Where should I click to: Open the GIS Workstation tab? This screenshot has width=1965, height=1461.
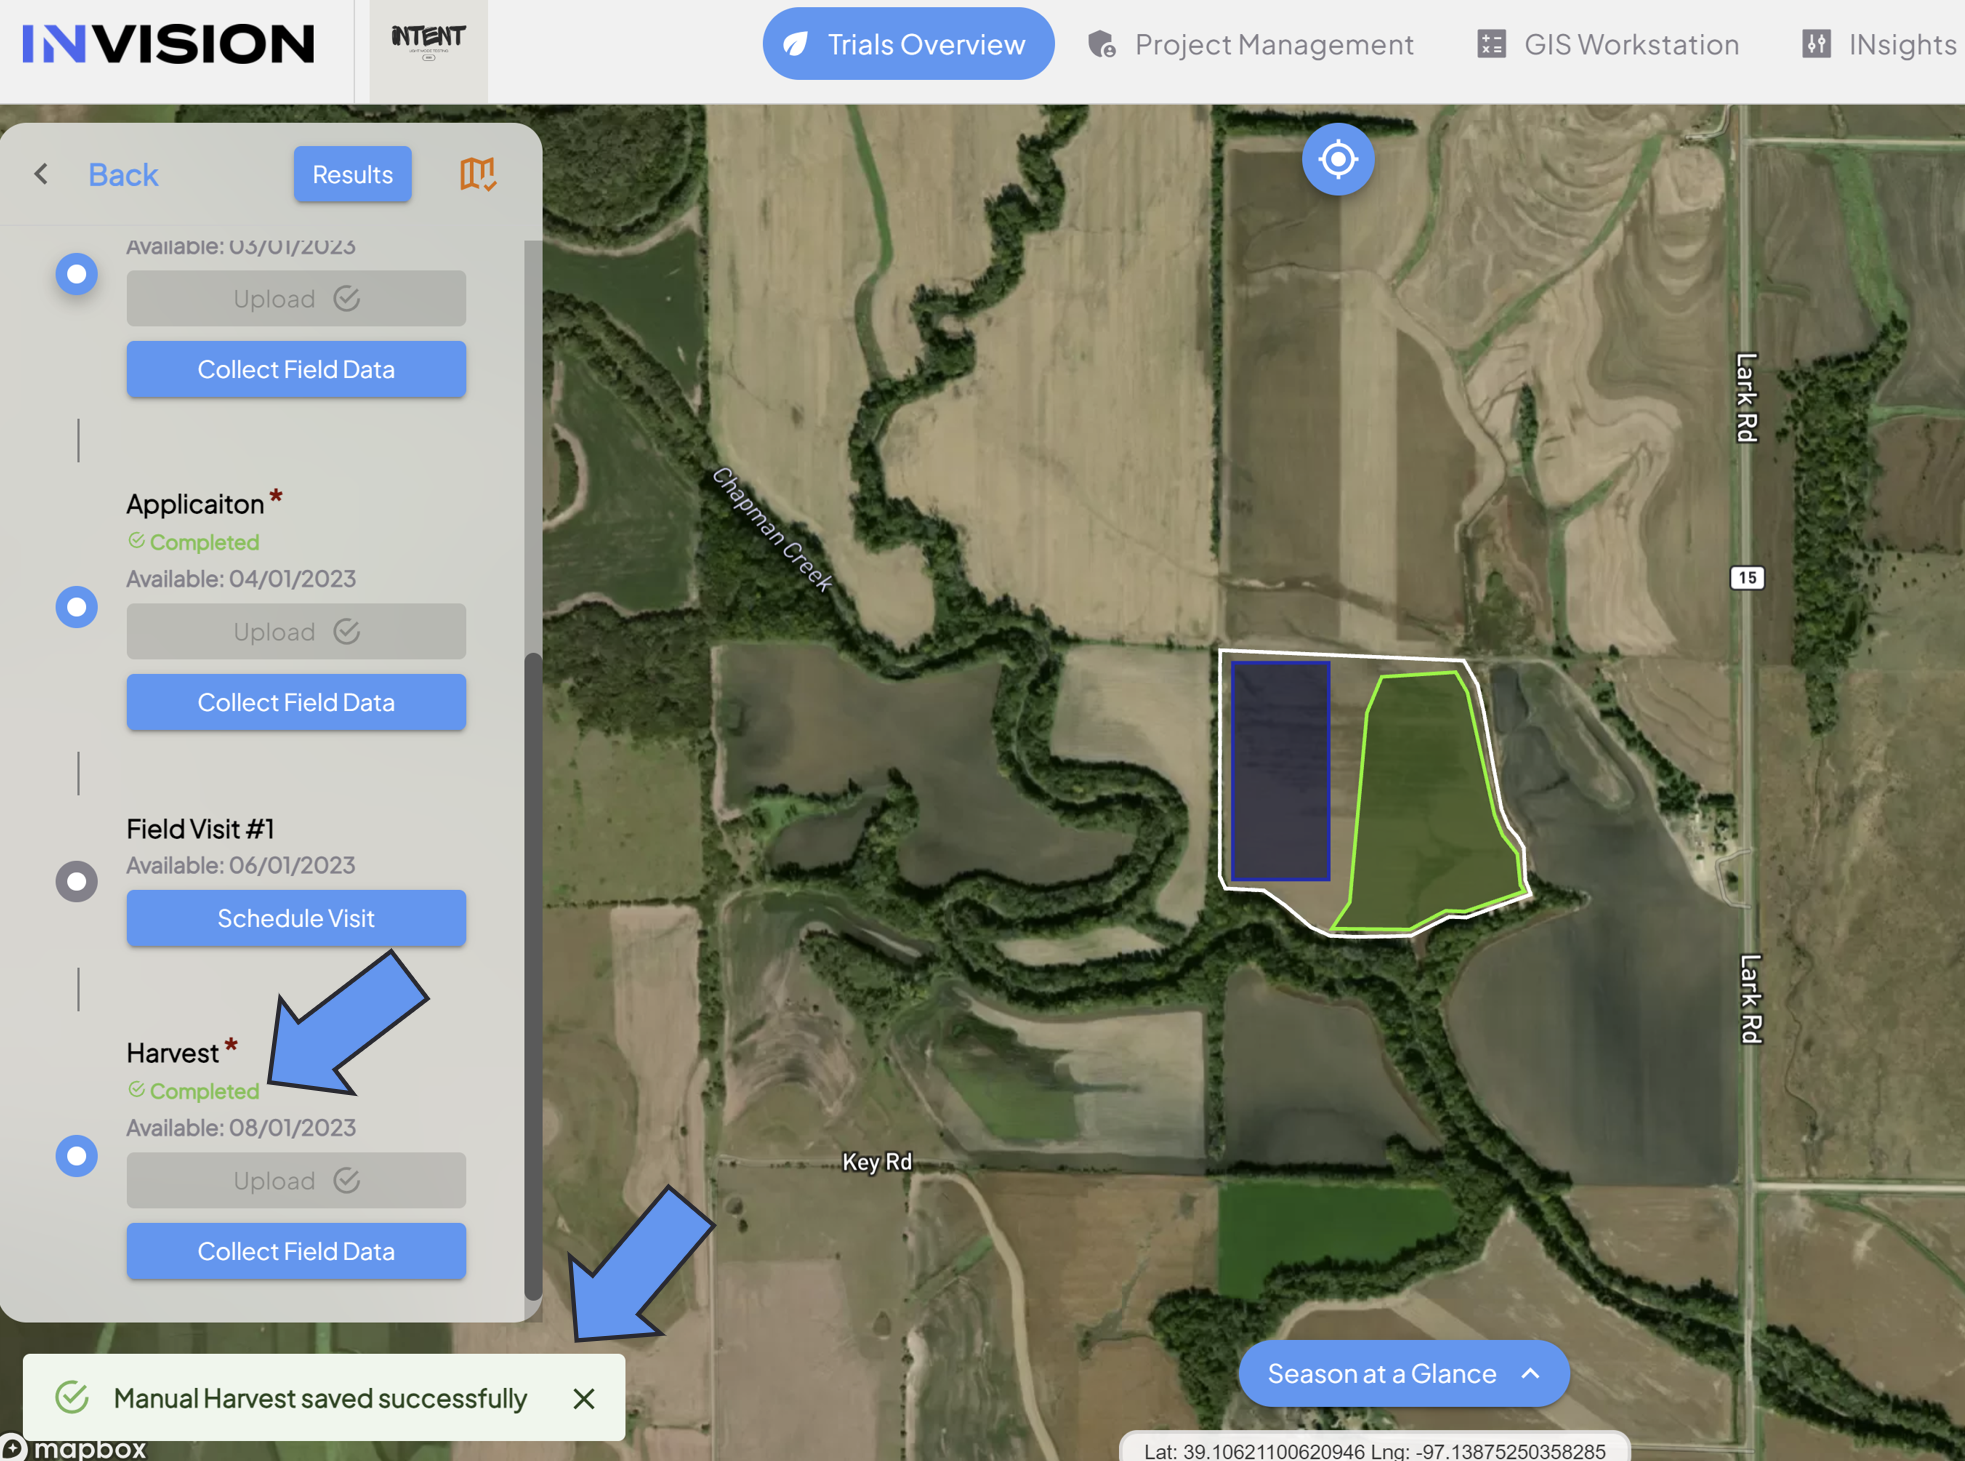coord(1608,44)
